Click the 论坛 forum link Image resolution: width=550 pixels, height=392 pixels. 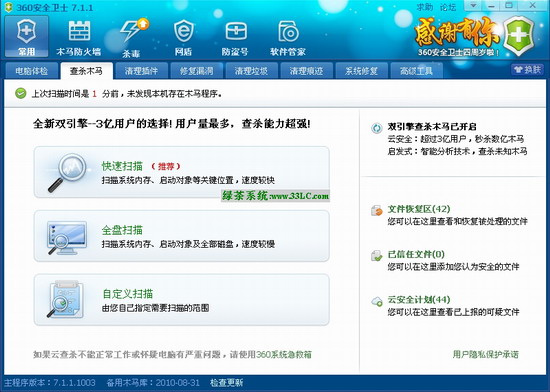click(x=448, y=7)
